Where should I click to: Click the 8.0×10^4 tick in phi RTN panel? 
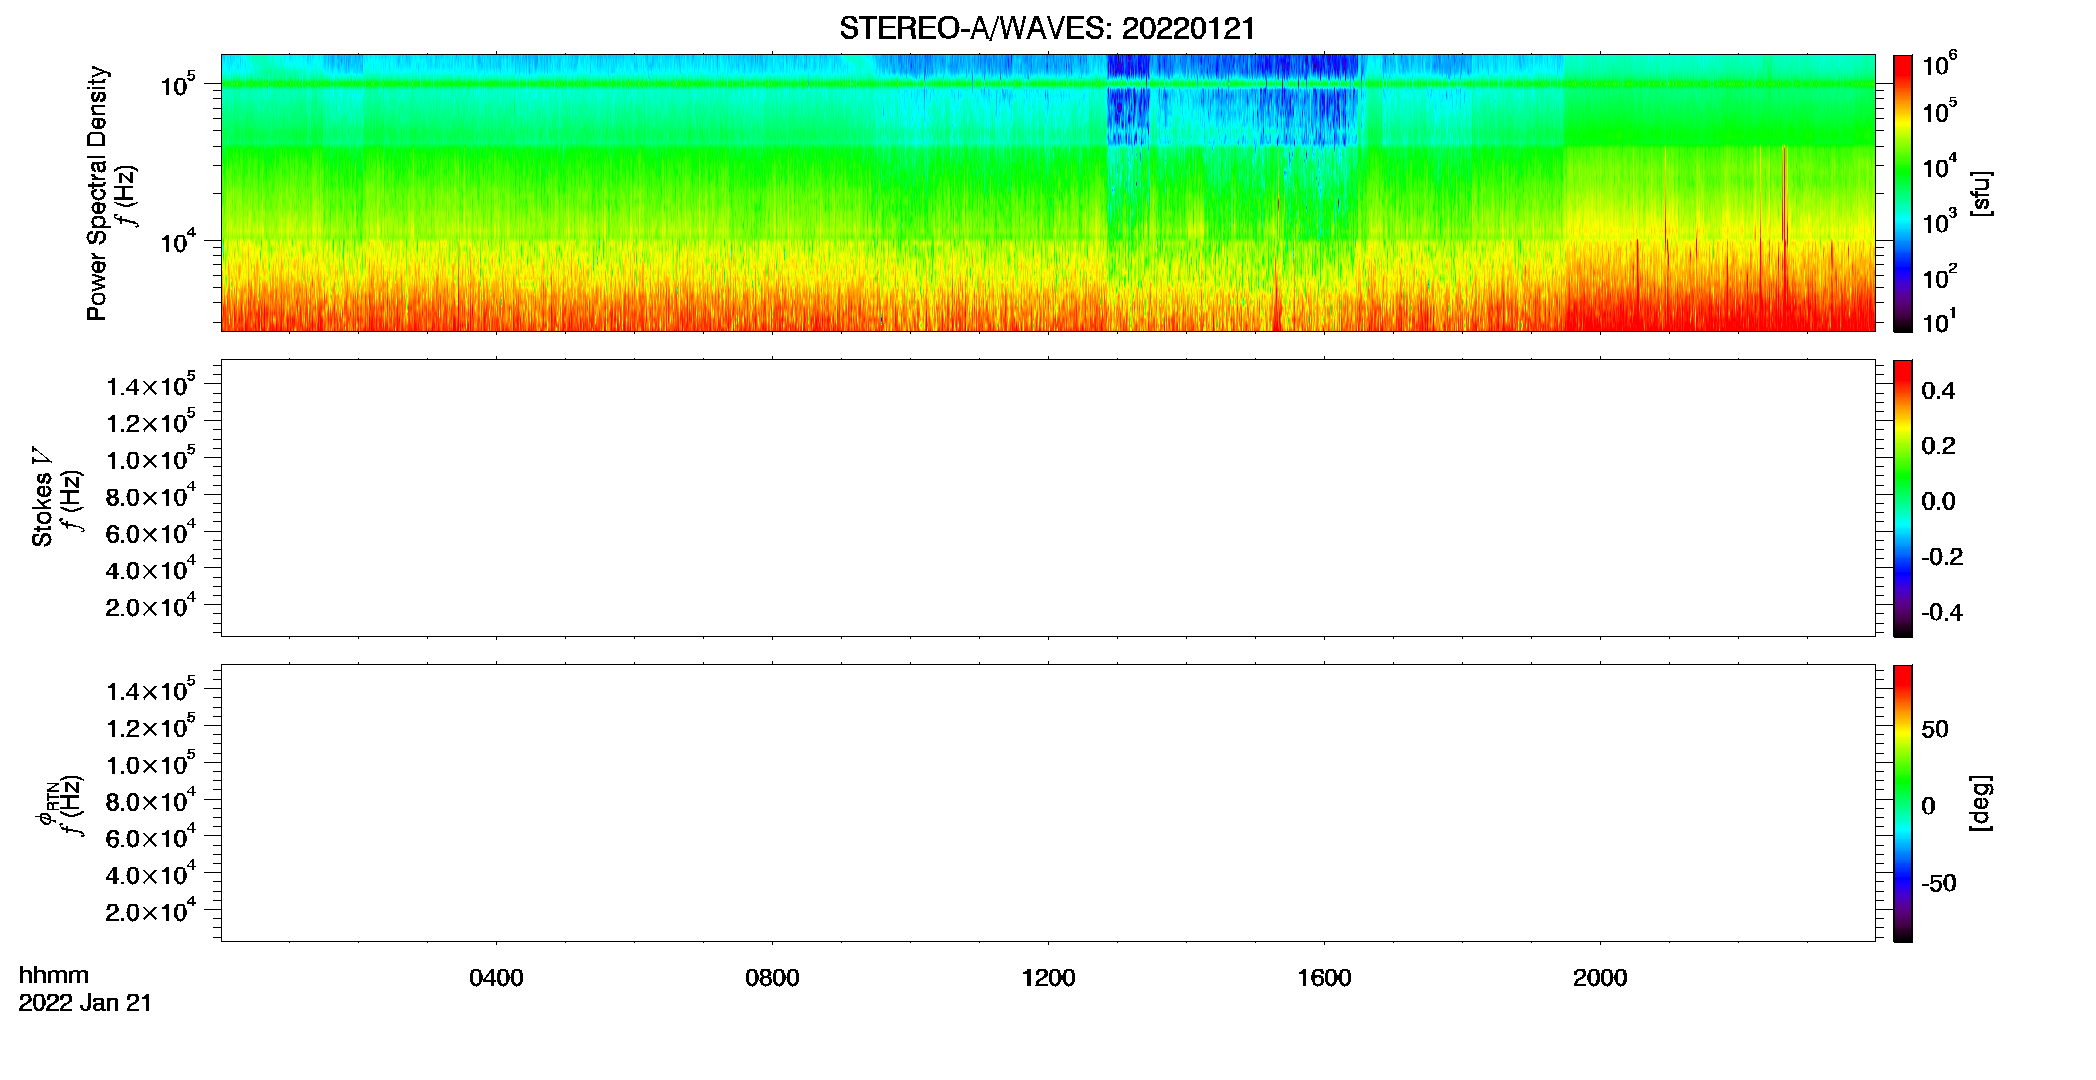point(151,800)
